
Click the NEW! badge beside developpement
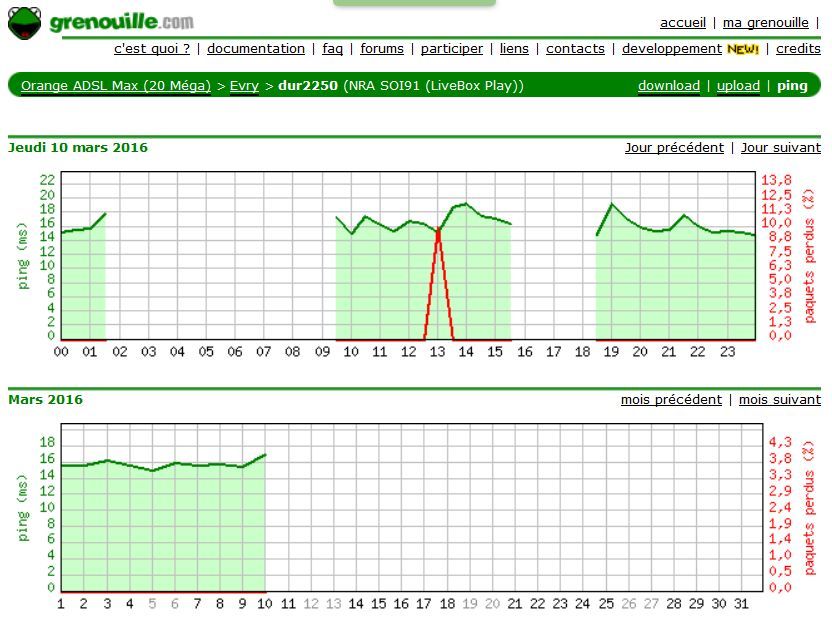(x=742, y=49)
